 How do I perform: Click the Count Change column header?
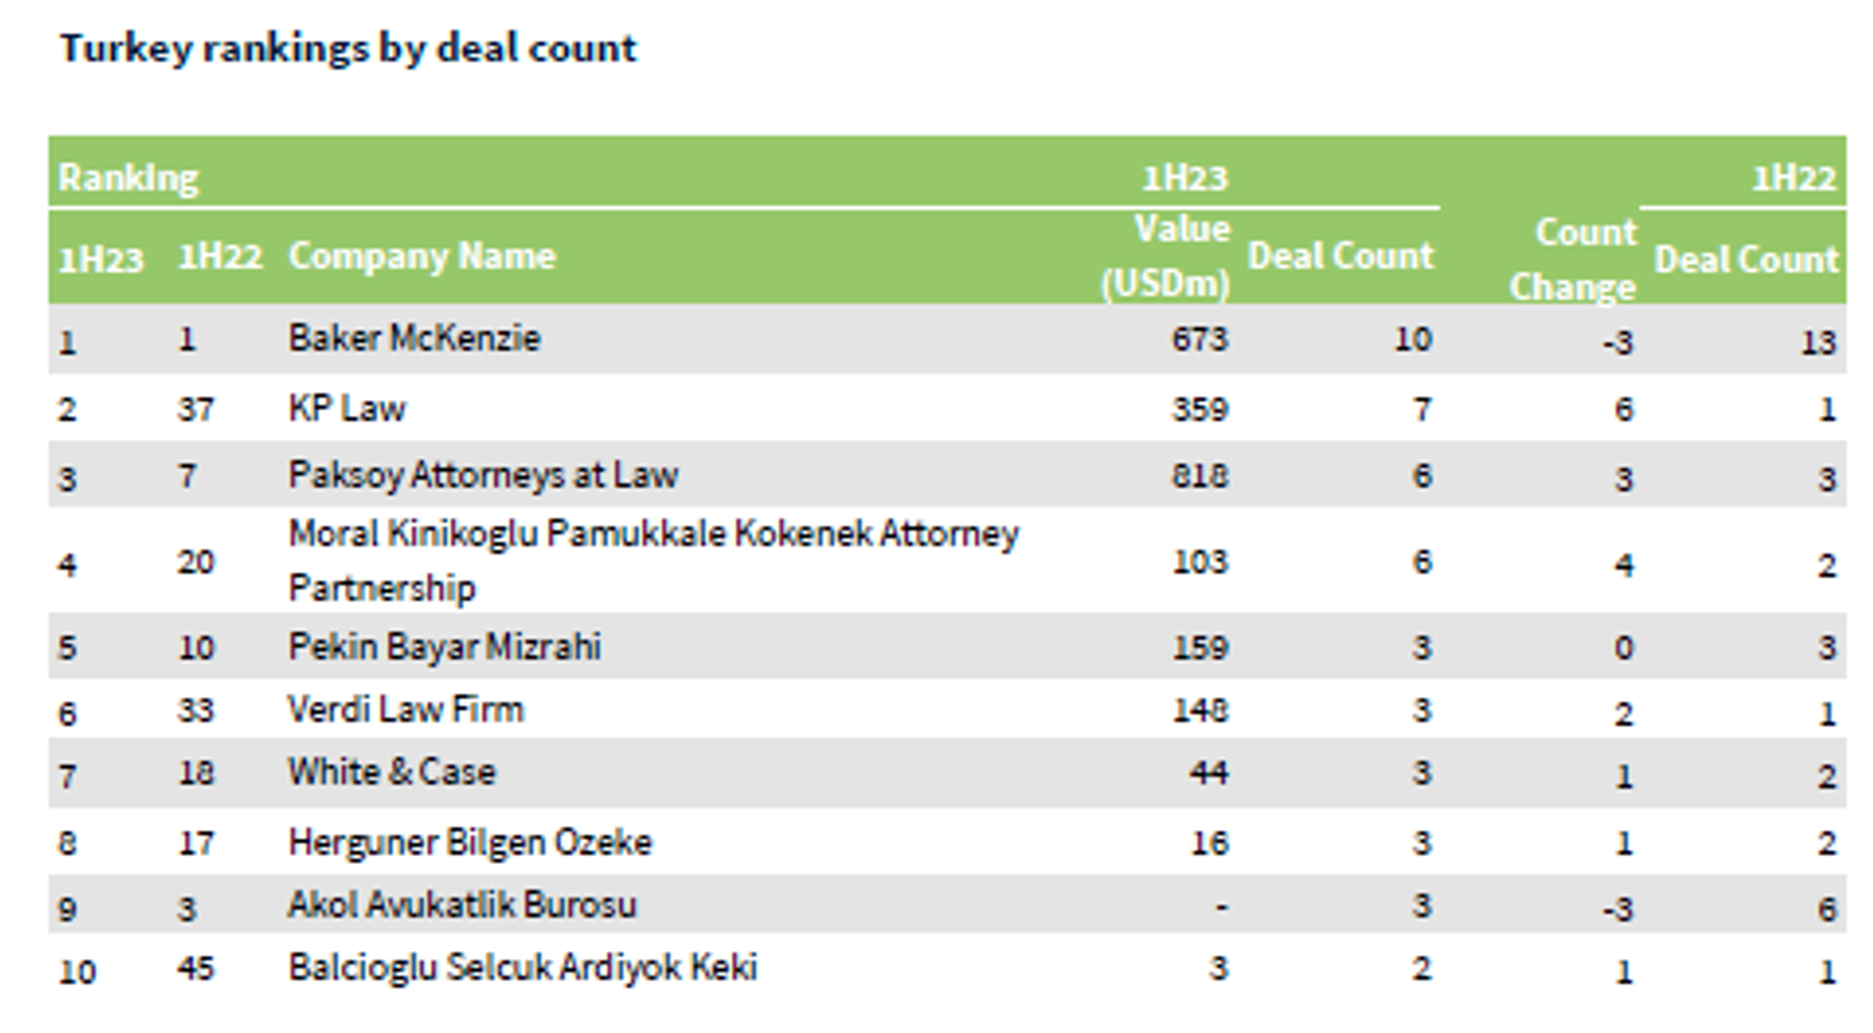point(1572,259)
